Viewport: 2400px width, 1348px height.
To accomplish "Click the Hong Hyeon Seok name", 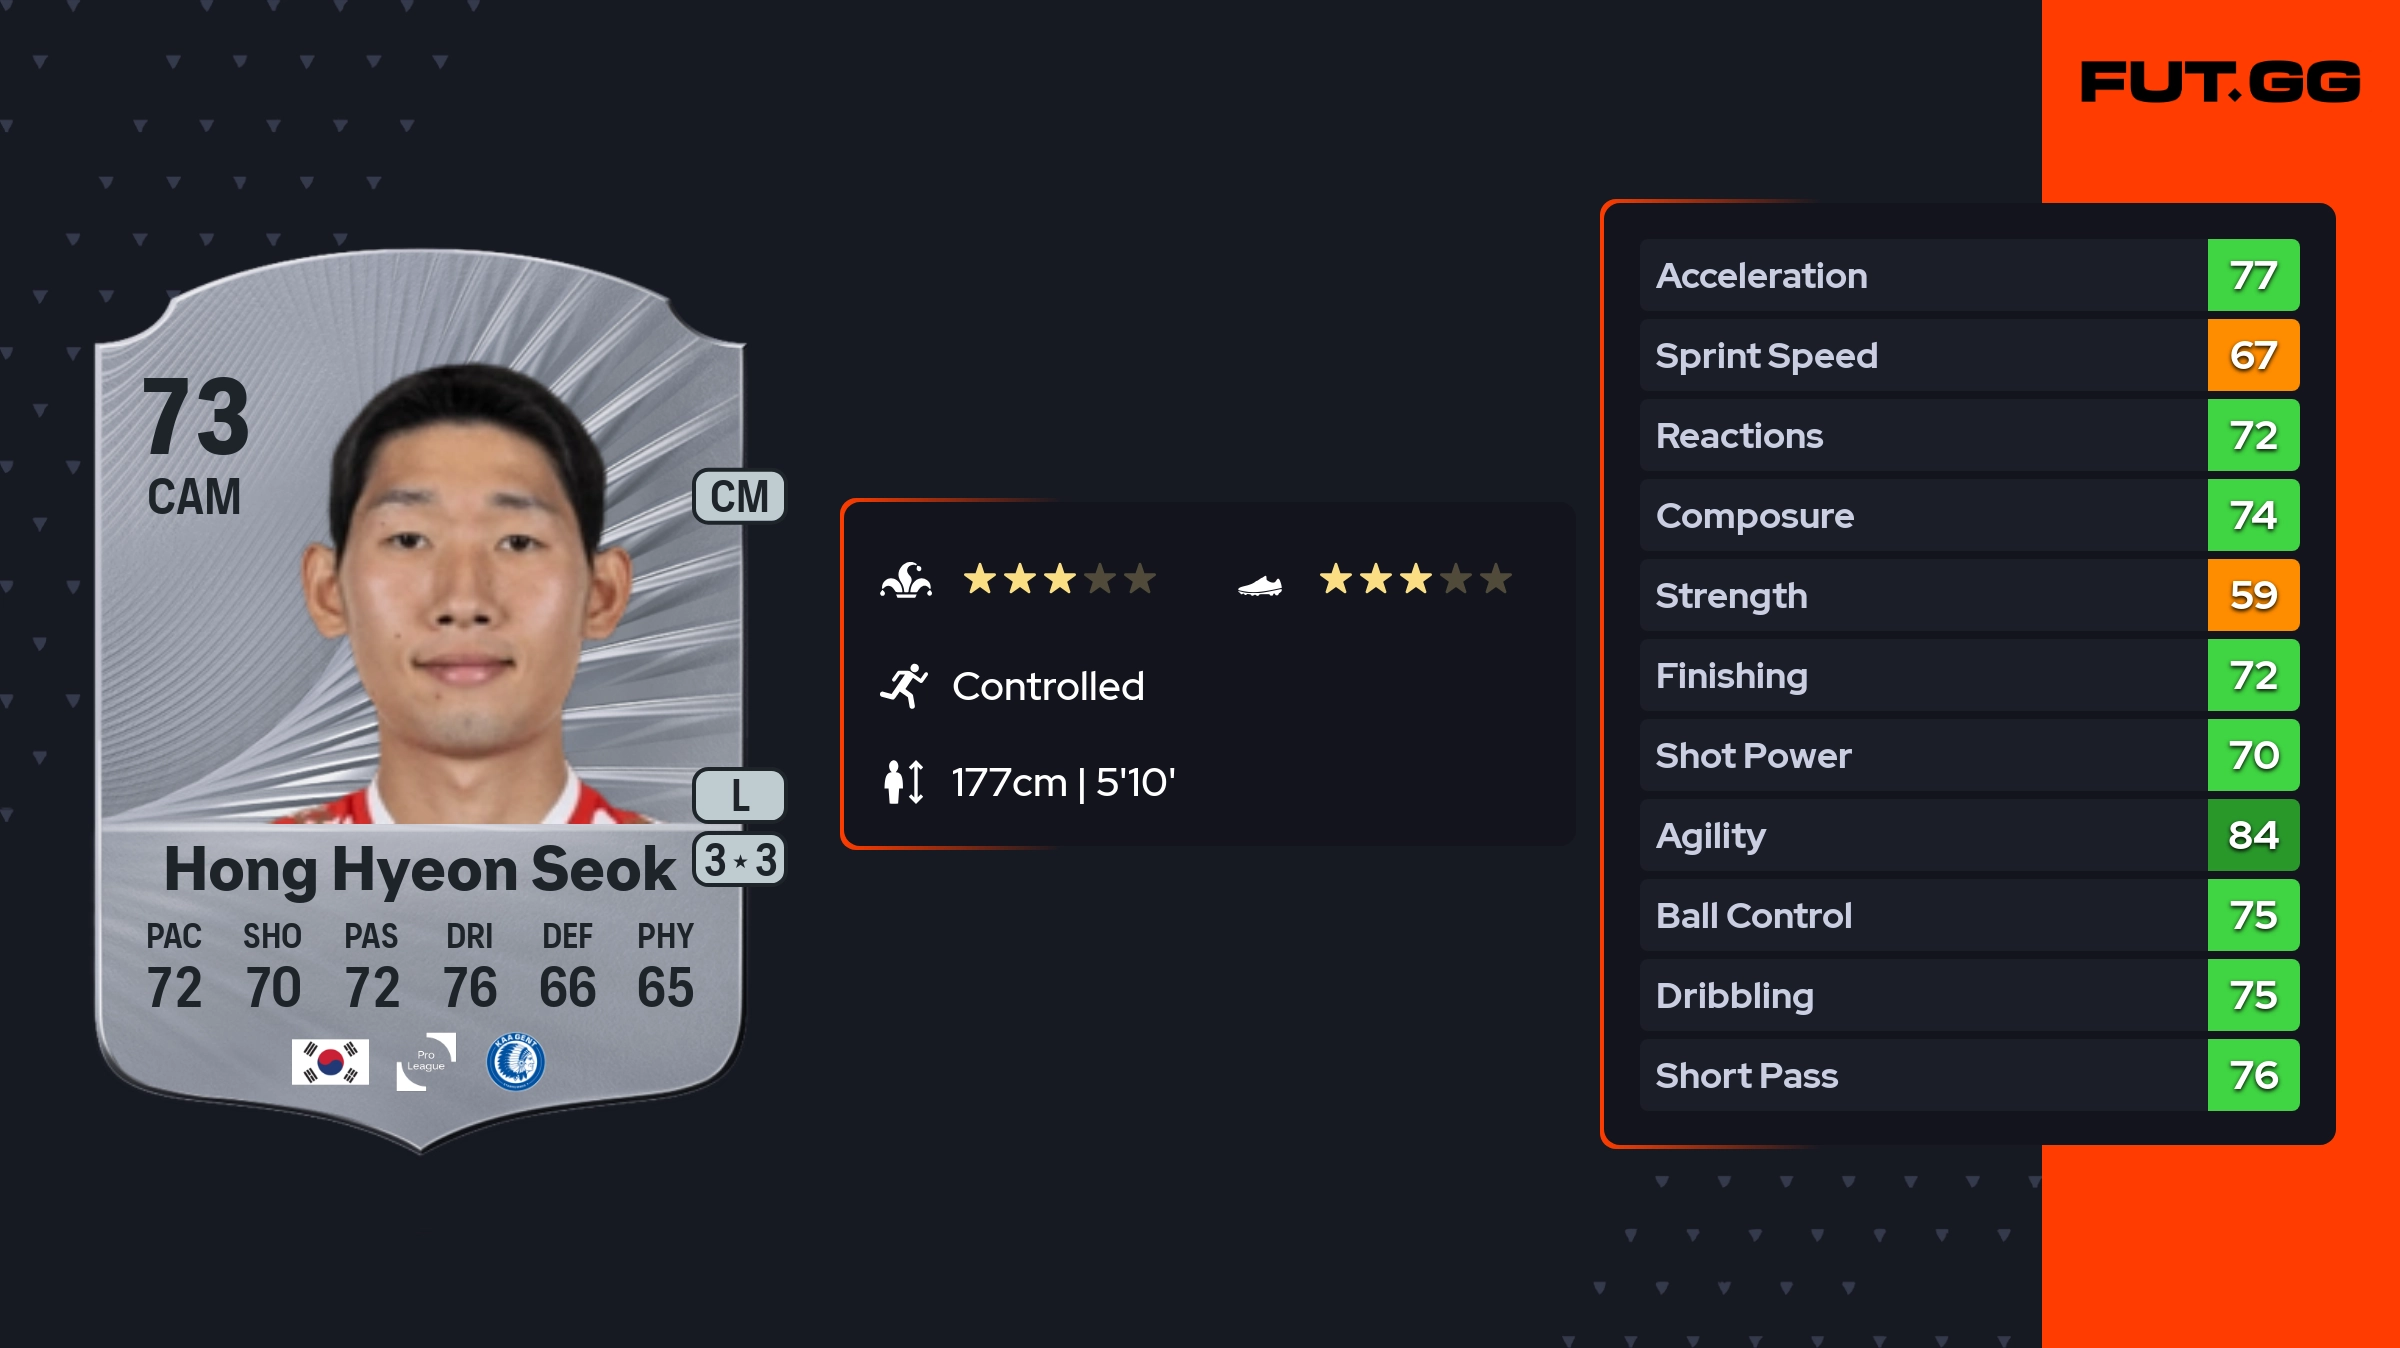I will [x=419, y=868].
